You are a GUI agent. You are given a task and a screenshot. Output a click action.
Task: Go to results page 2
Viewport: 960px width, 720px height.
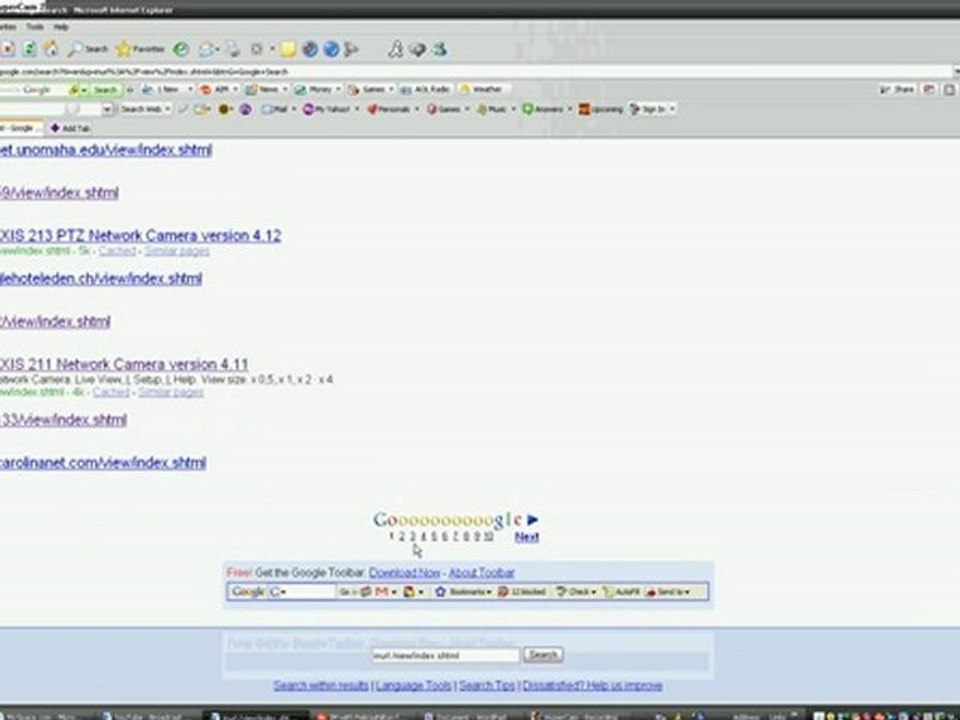[402, 537]
